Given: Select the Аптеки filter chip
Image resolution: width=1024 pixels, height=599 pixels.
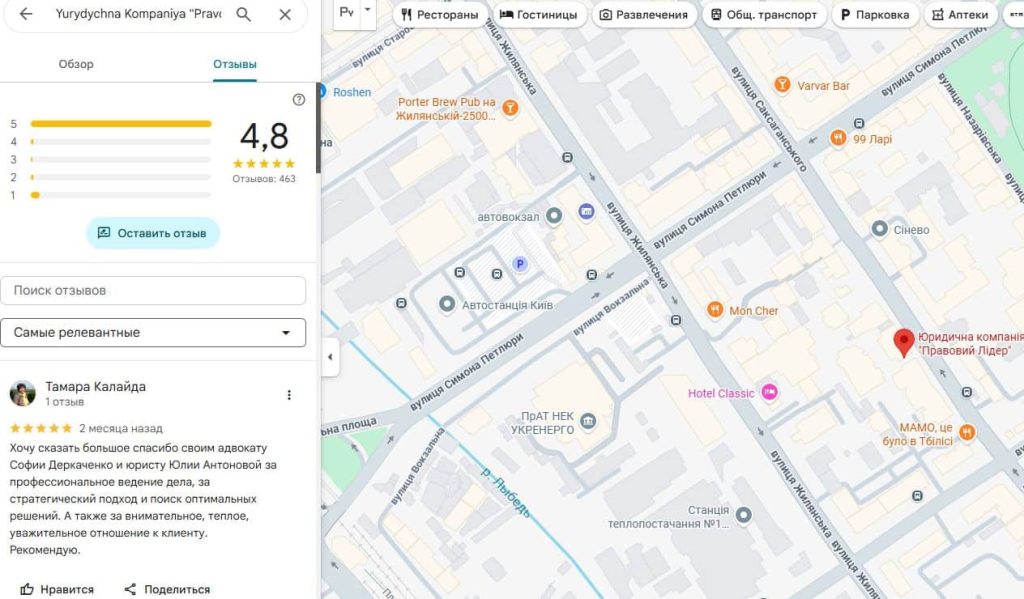Looking at the screenshot, I should tap(960, 14).
